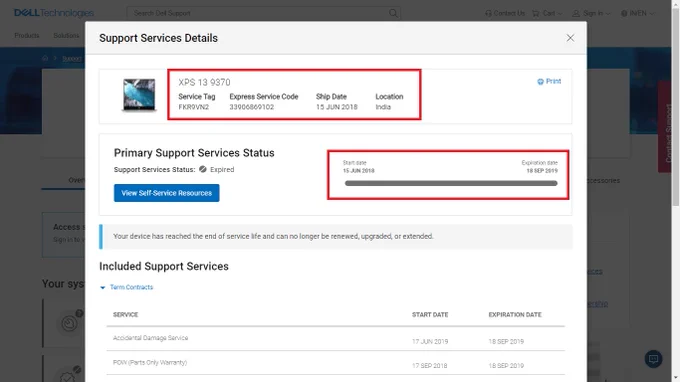Click start date 17 JUN 2019

pyautogui.click(x=430, y=342)
